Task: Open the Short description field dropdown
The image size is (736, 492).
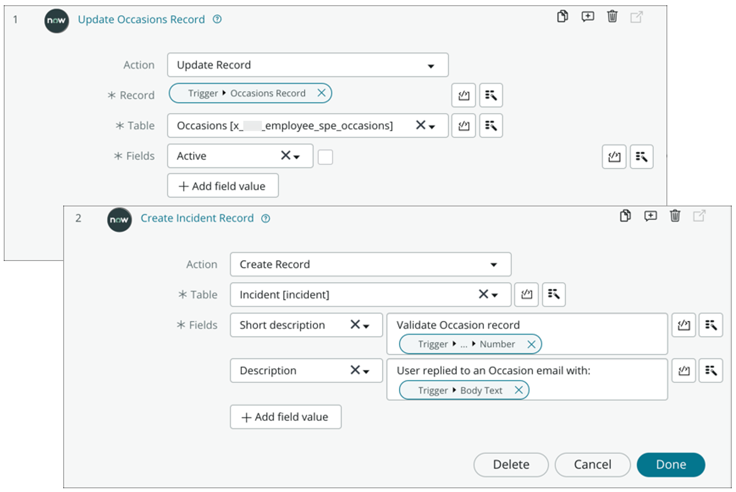Action: (x=365, y=325)
